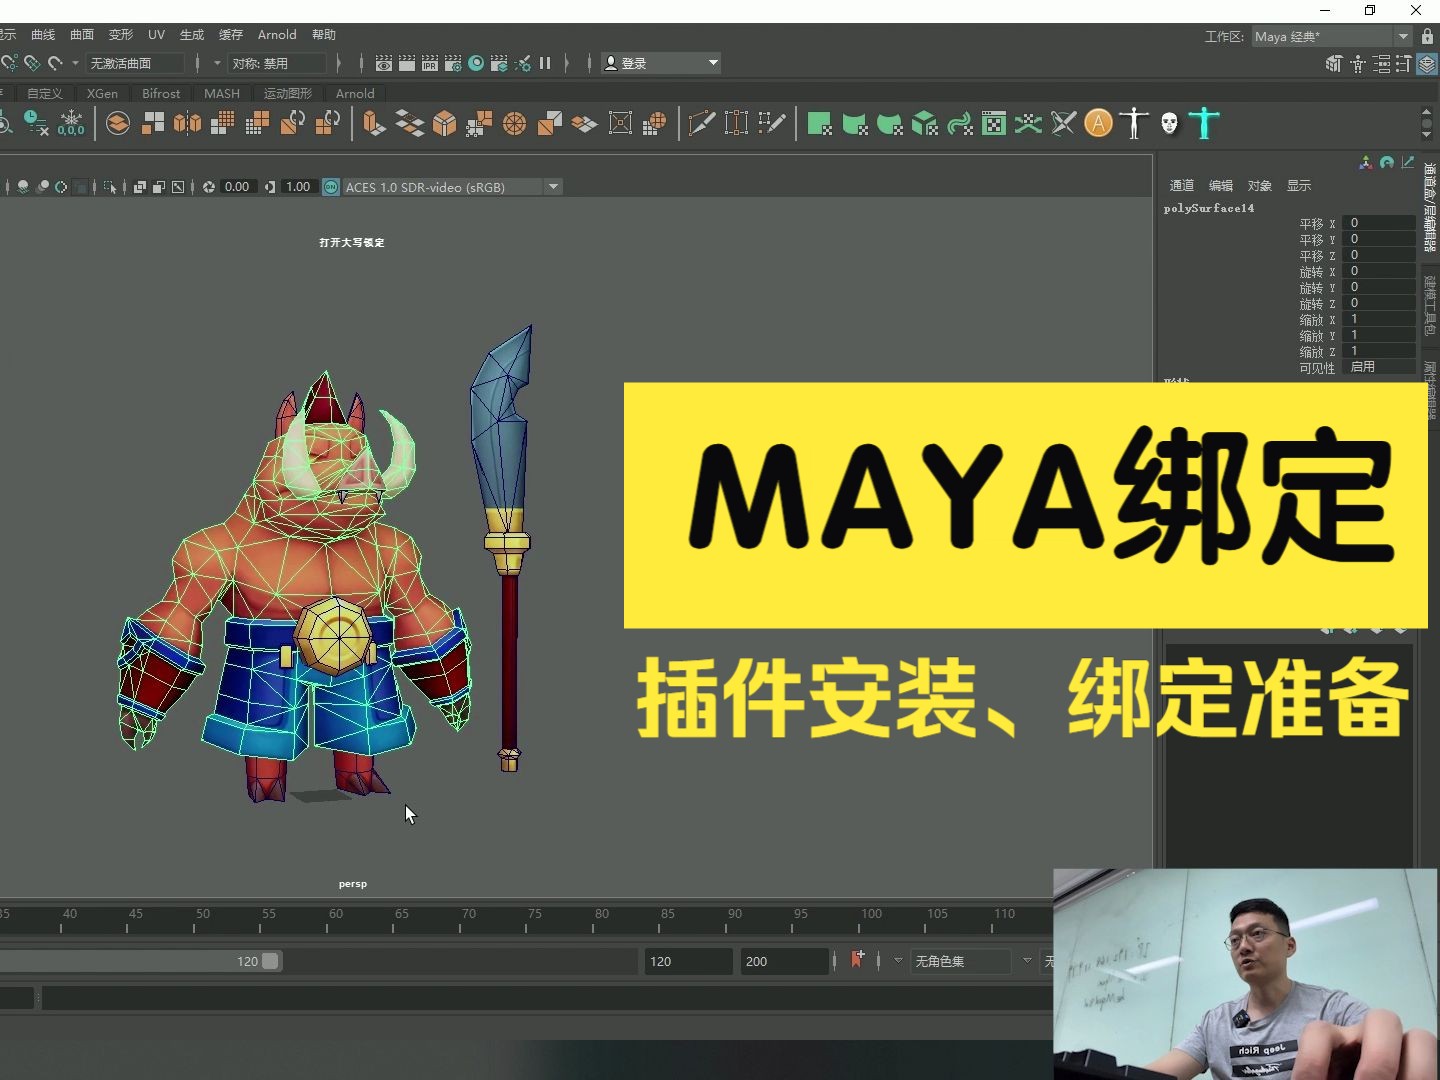Click the 显示 item in the Channel Box header
Image resolution: width=1440 pixels, height=1080 pixels.
1299,185
